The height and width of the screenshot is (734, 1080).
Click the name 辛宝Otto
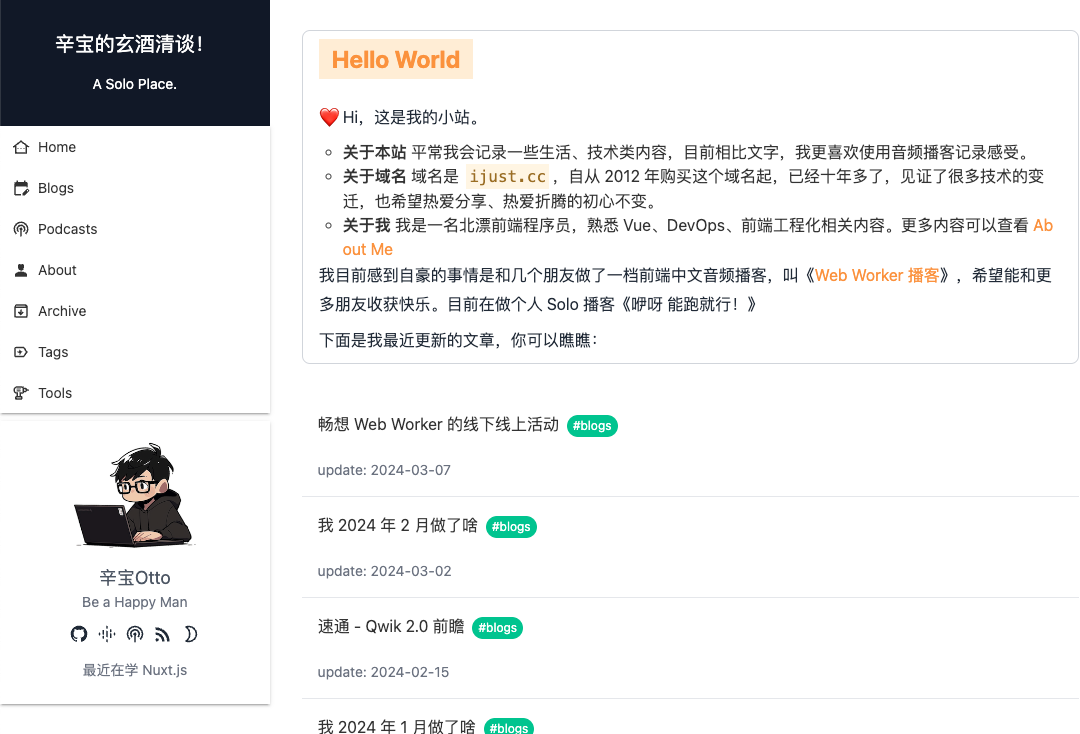(135, 578)
